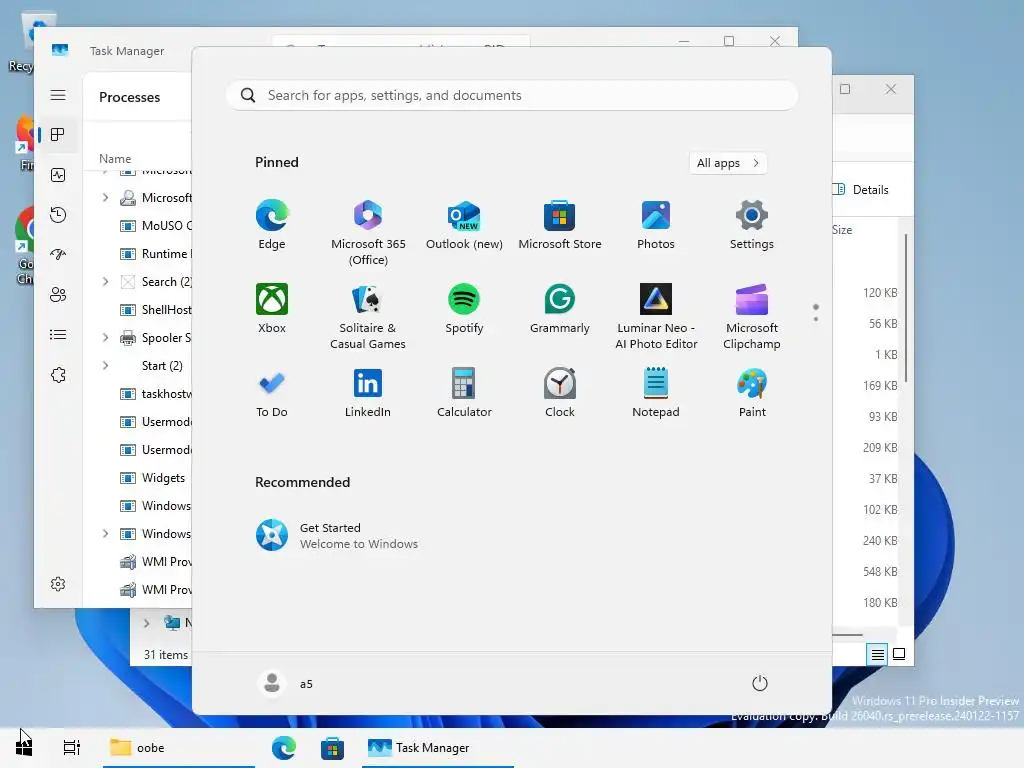This screenshot has height=768, width=1024.
Task: Open LinkedIn pinned app
Action: coord(368,393)
